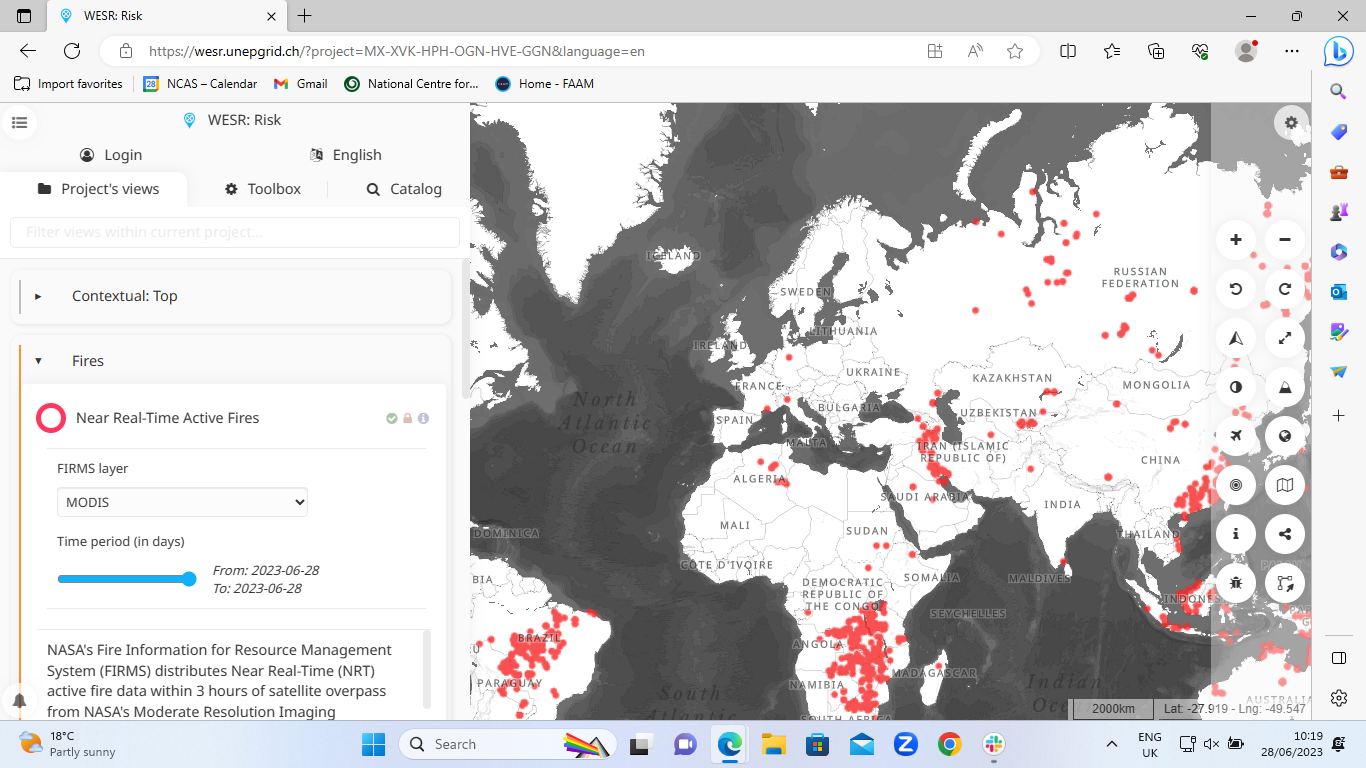Viewport: 1366px width, 768px height.
Task: Click the Login button
Action: pos(111,155)
